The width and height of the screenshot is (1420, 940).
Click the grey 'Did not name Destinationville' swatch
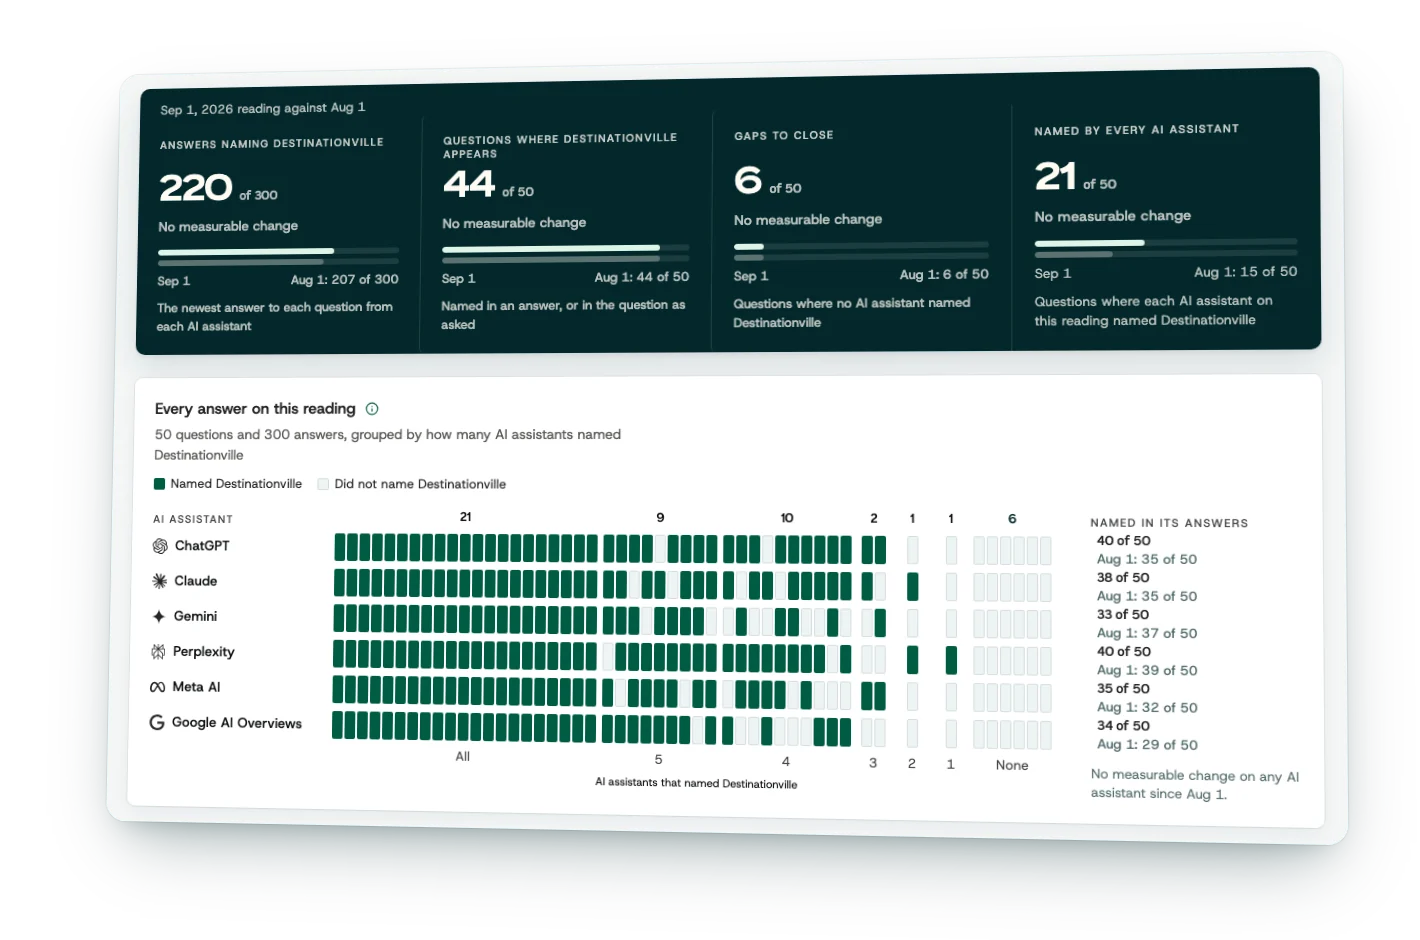coord(323,484)
